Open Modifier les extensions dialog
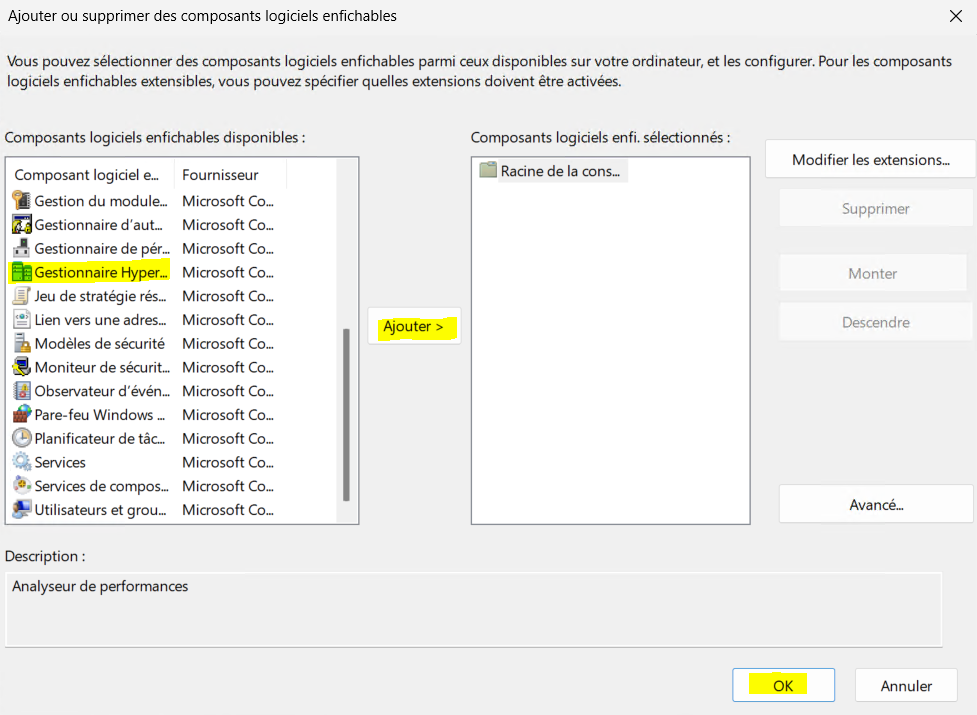Screen dimensions: 977x715 869,160
